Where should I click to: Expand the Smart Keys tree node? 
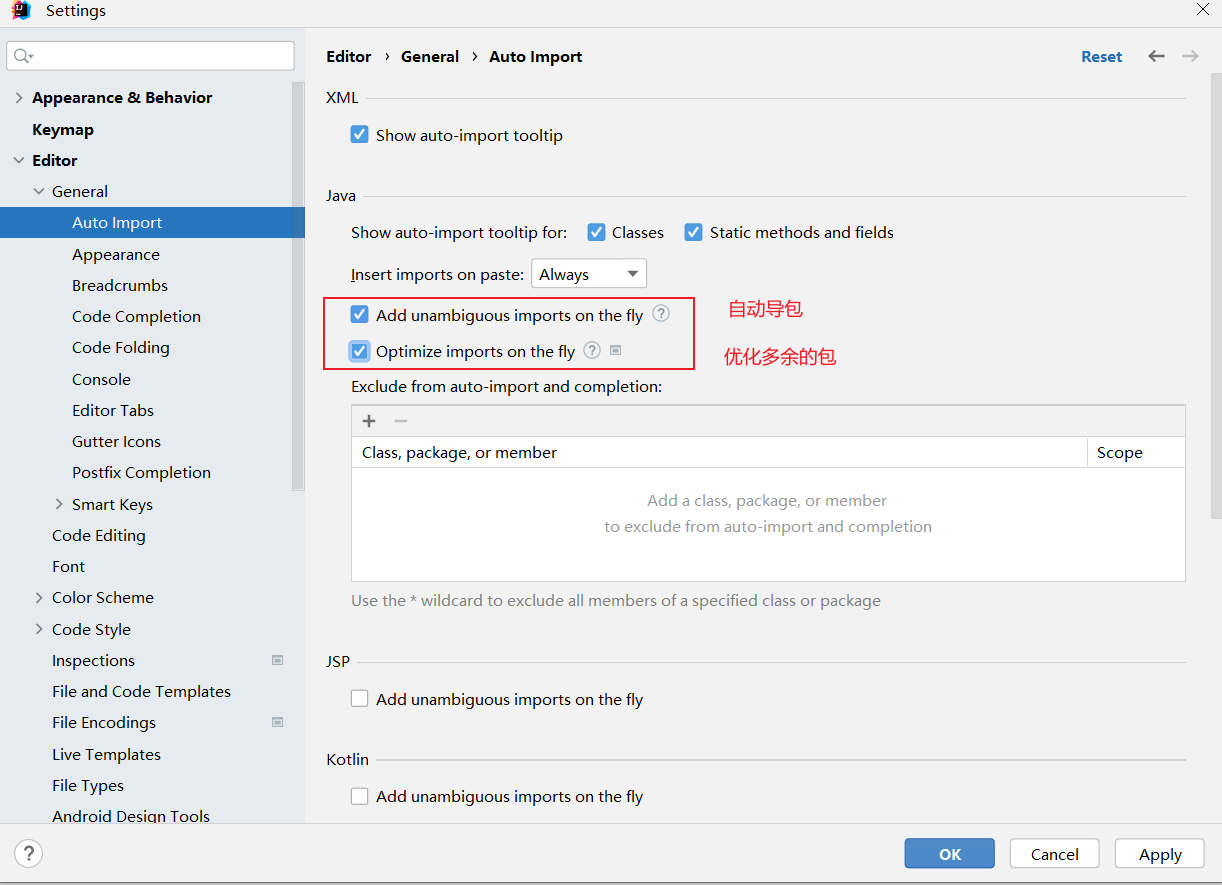[59, 504]
